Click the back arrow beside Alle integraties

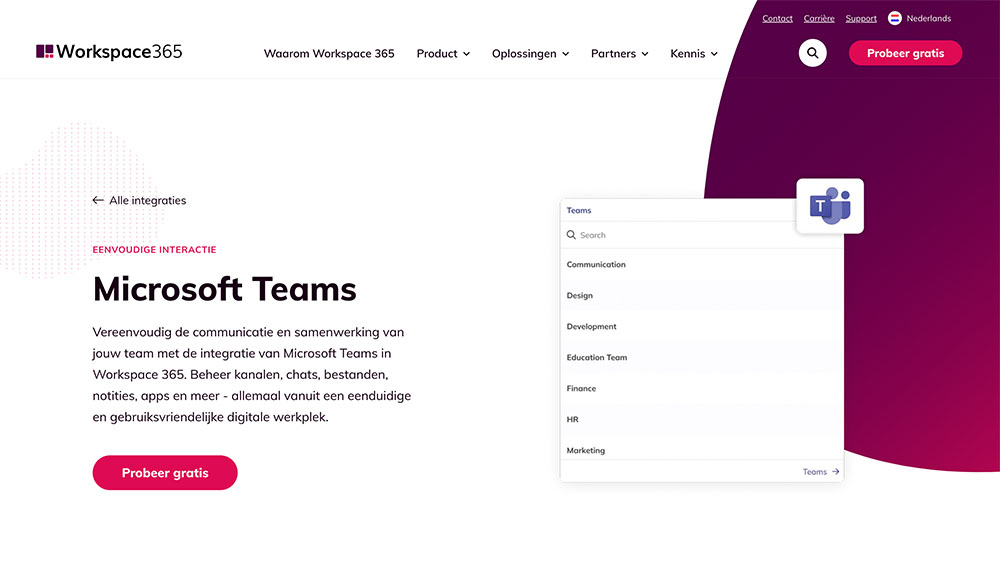(x=98, y=200)
